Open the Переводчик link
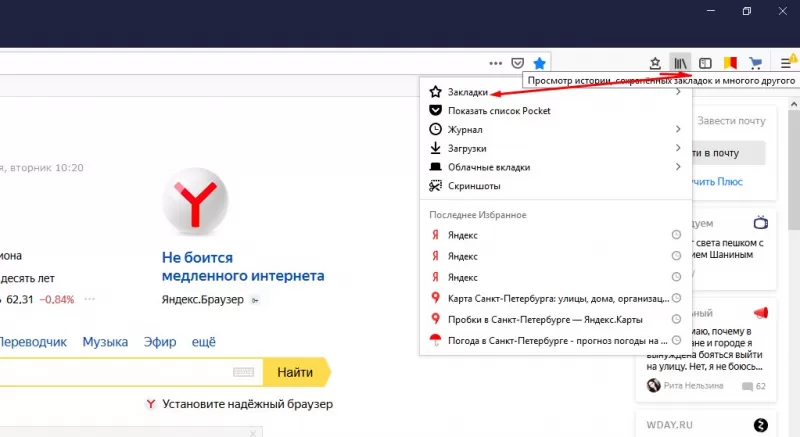The width and height of the screenshot is (800, 437). [33, 342]
